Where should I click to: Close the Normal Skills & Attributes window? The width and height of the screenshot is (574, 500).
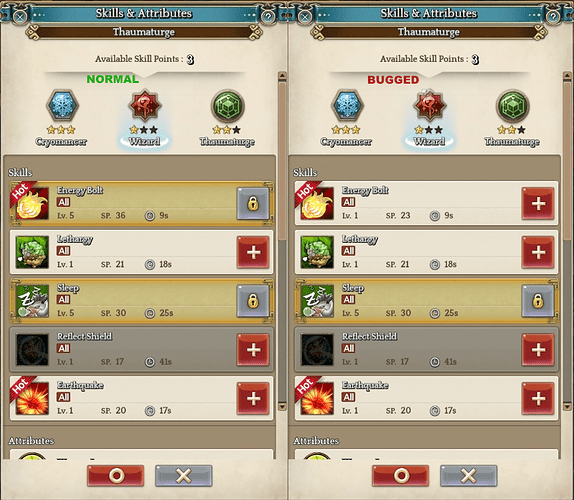pos(20,16)
